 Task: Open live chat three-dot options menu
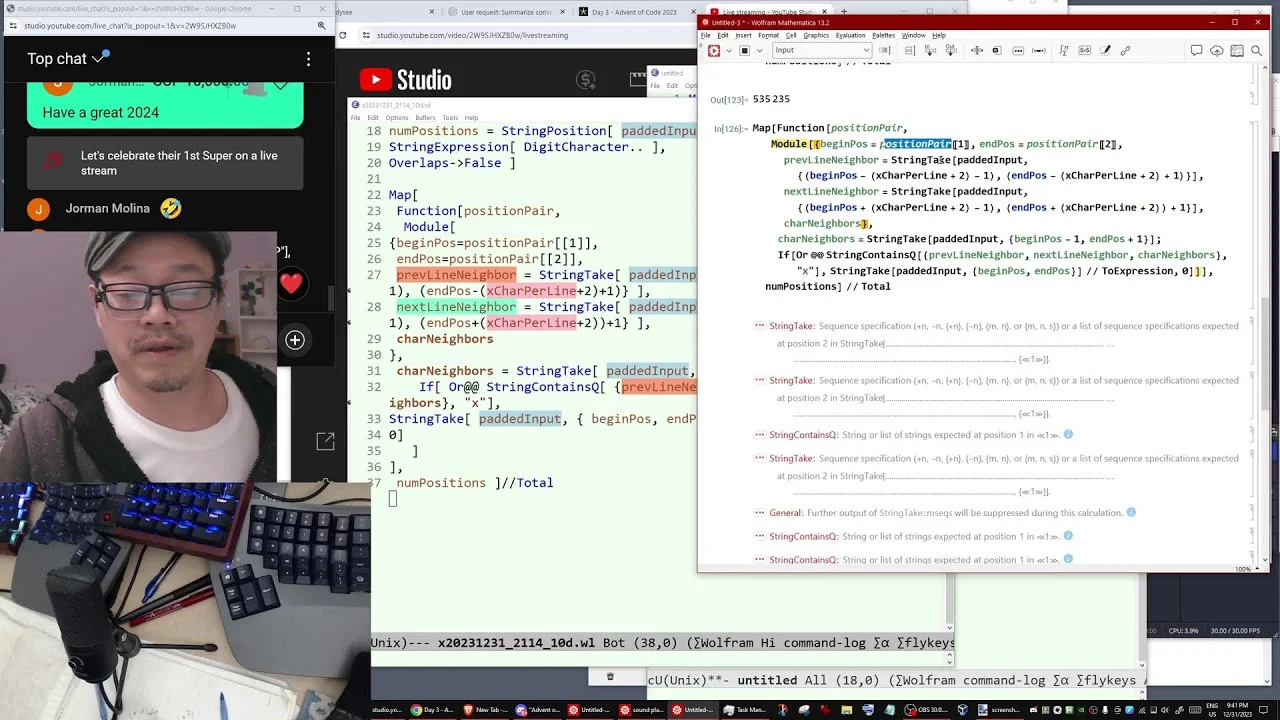pos(308,59)
